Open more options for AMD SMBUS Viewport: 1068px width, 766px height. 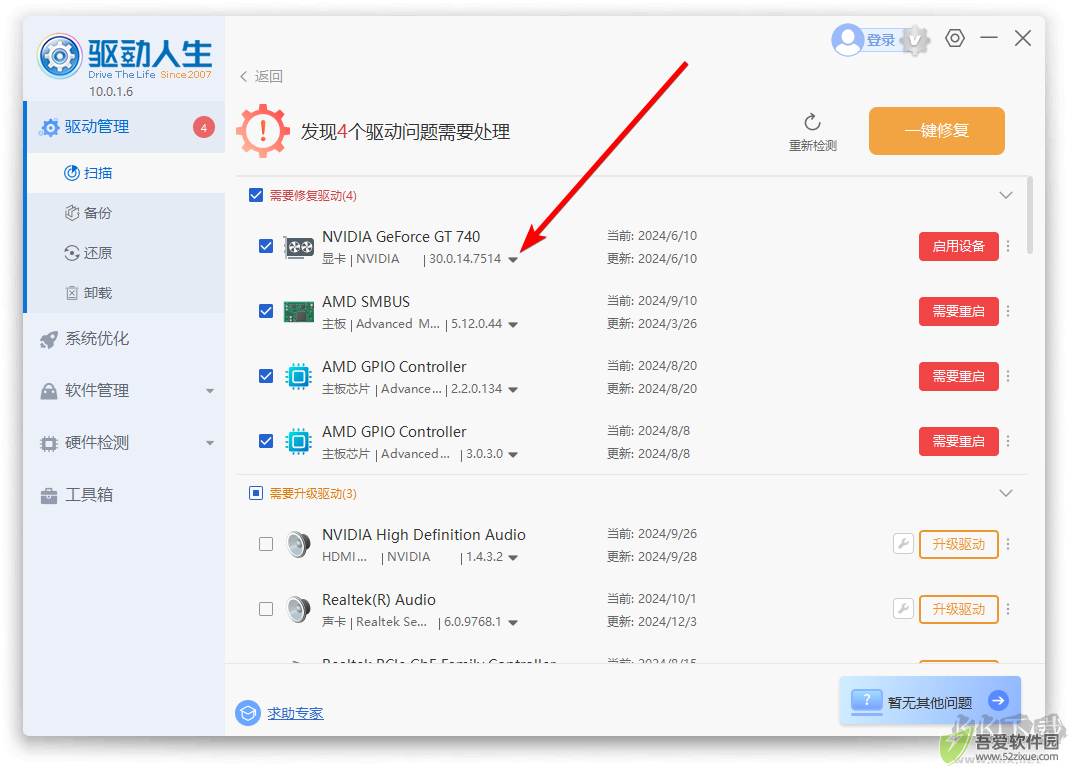pyautogui.click(x=1008, y=311)
